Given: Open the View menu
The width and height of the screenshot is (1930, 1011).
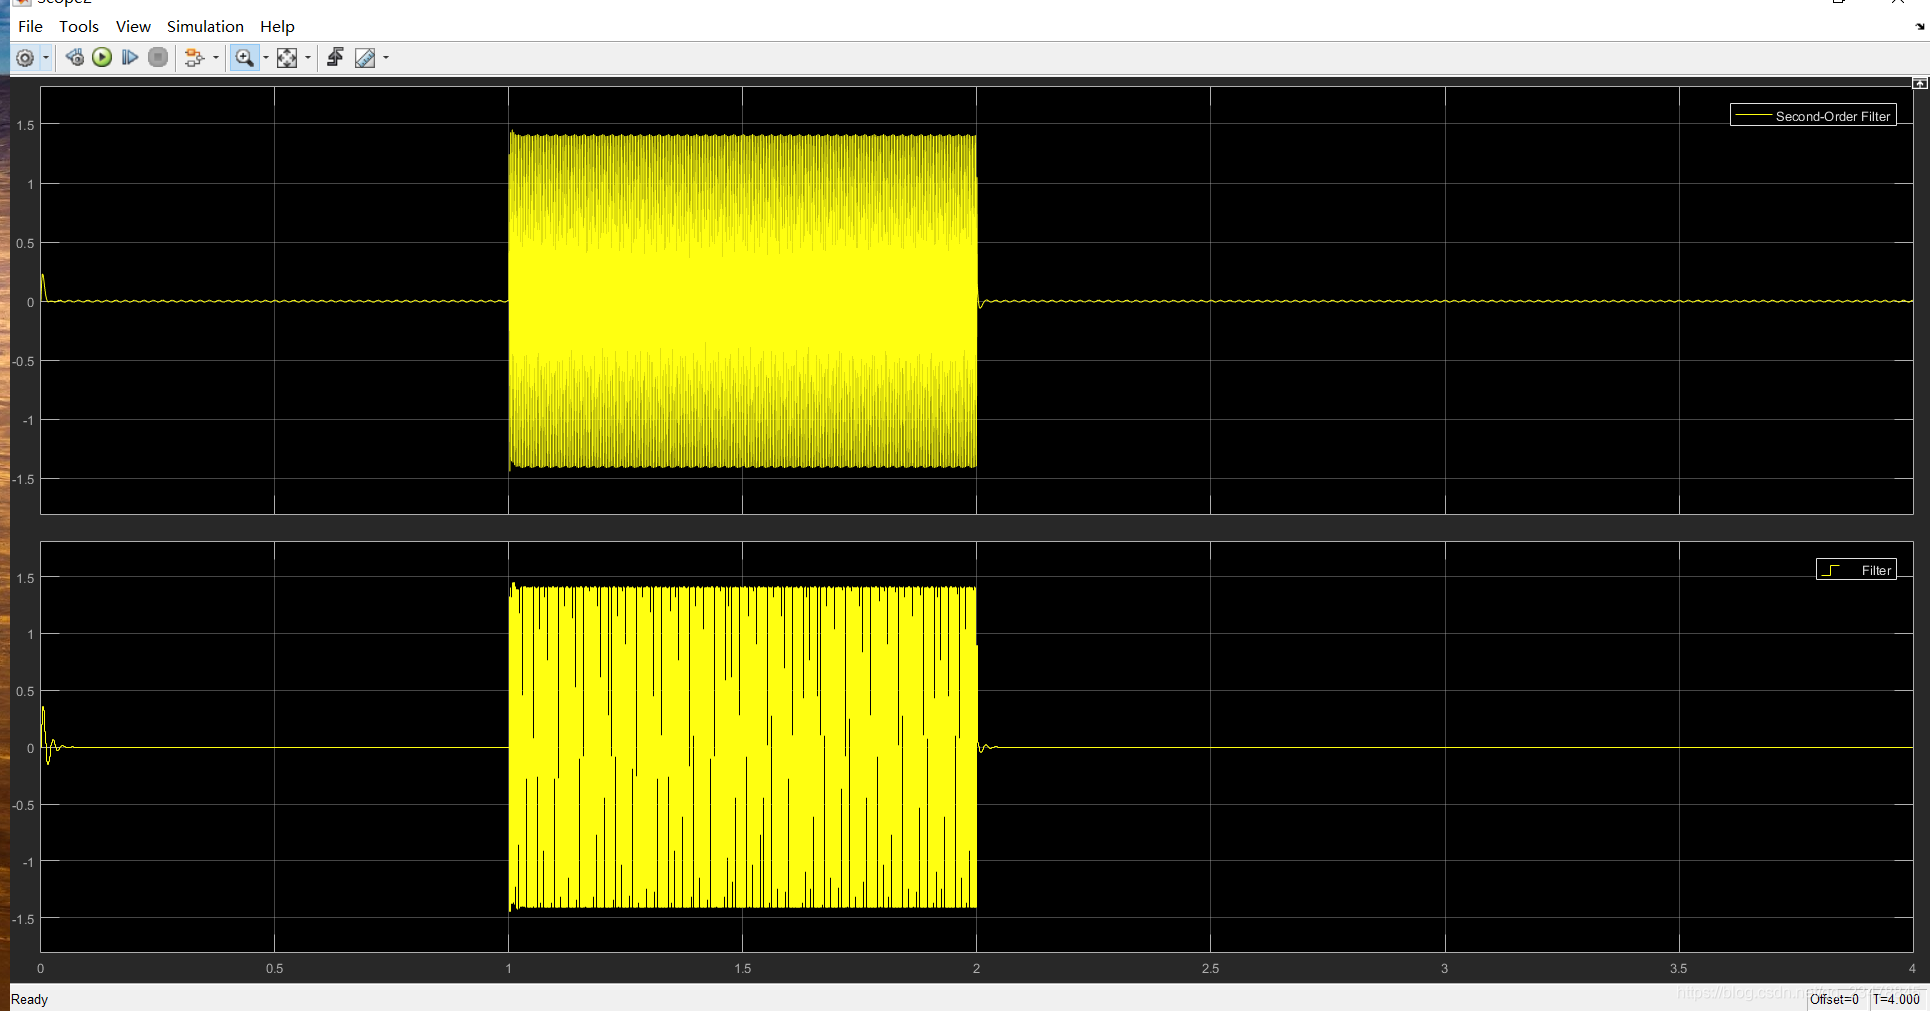Looking at the screenshot, I should point(133,26).
